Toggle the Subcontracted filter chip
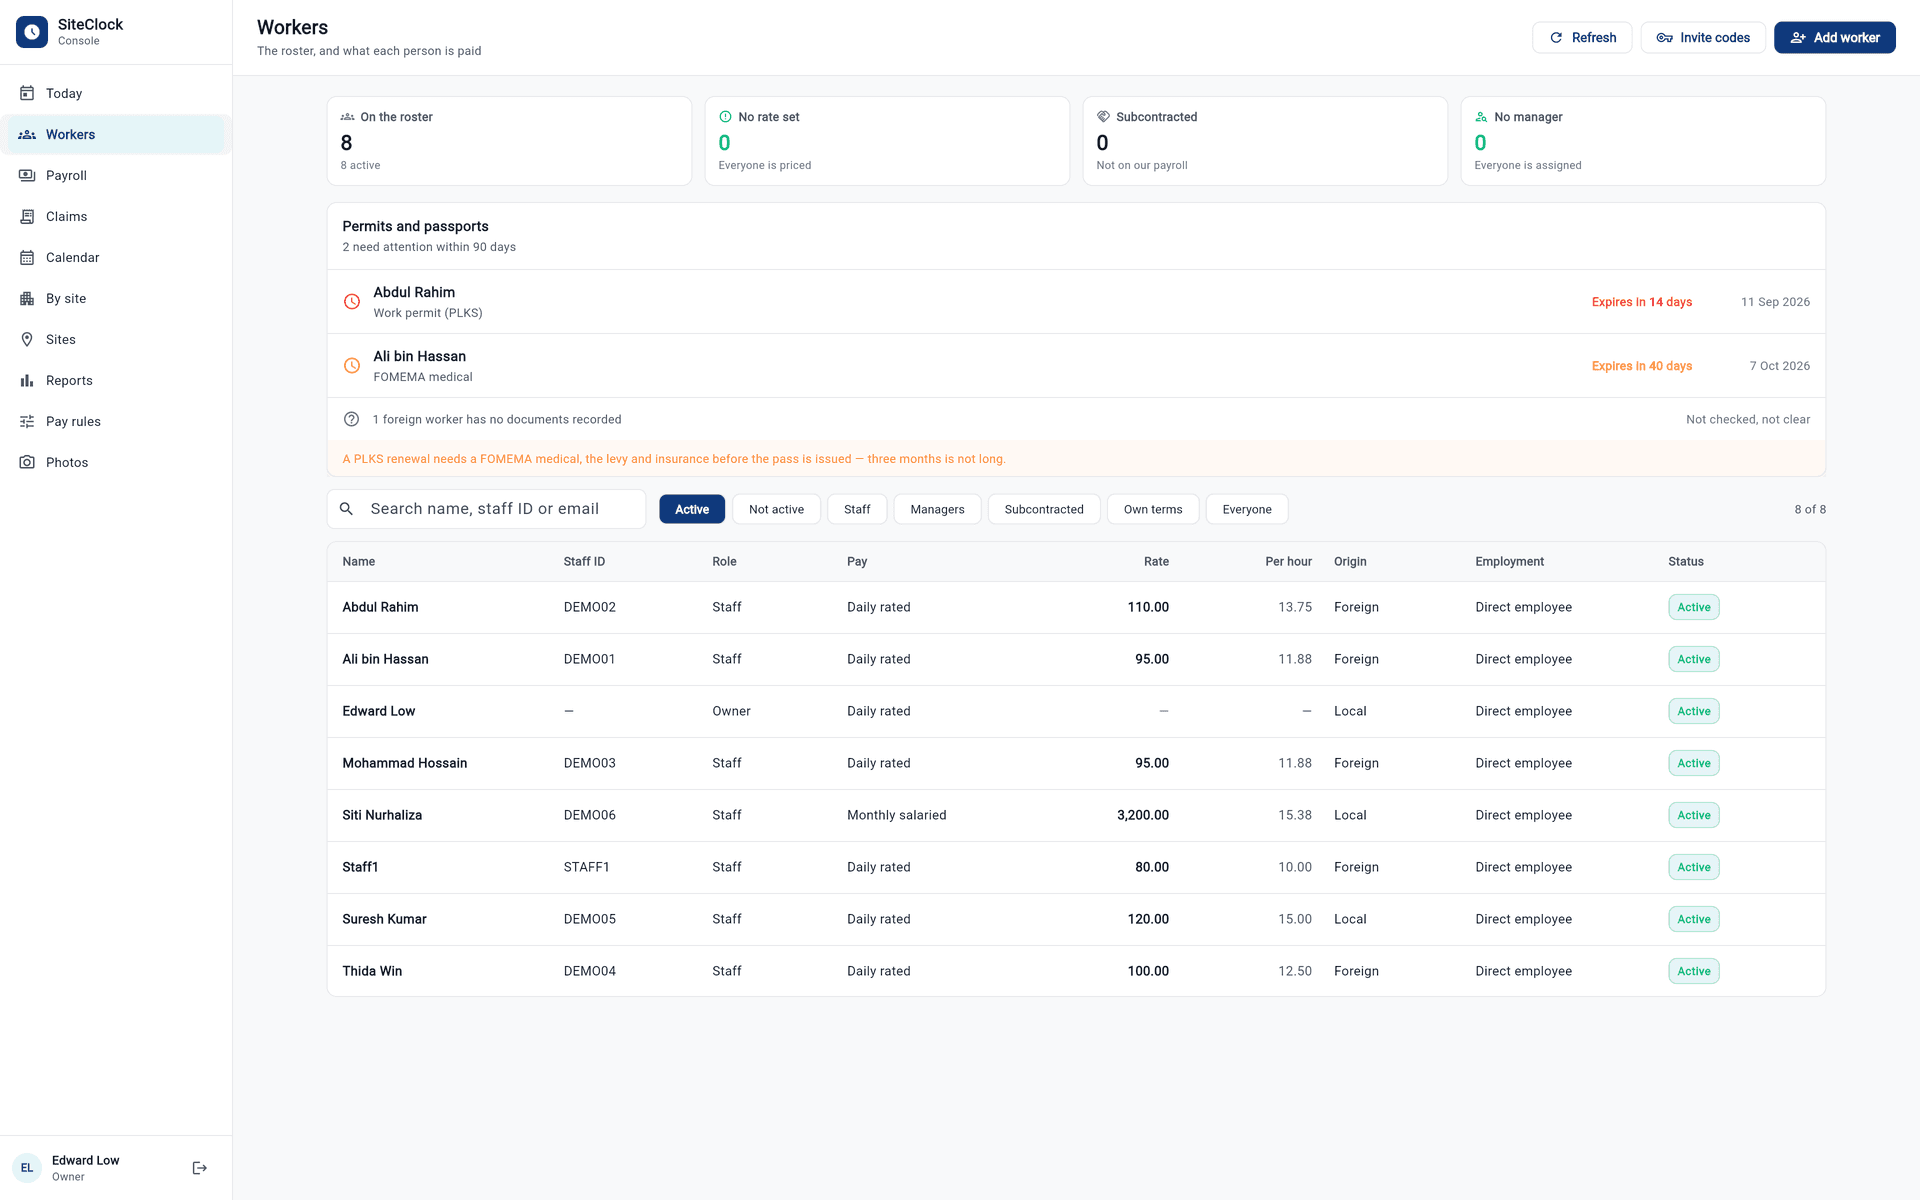This screenshot has width=1920, height=1200. click(1044, 509)
